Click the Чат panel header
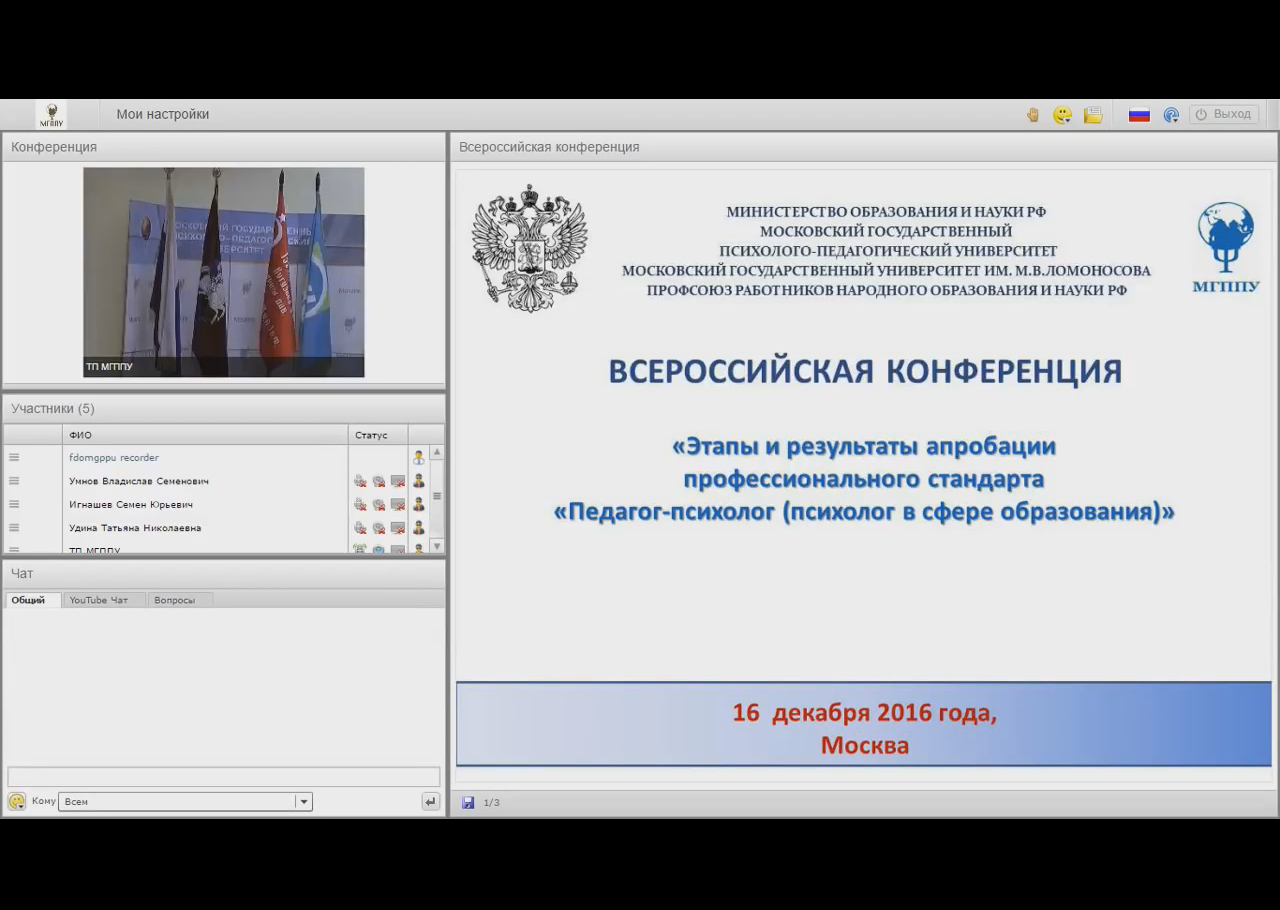This screenshot has width=1280, height=910. click(224, 573)
